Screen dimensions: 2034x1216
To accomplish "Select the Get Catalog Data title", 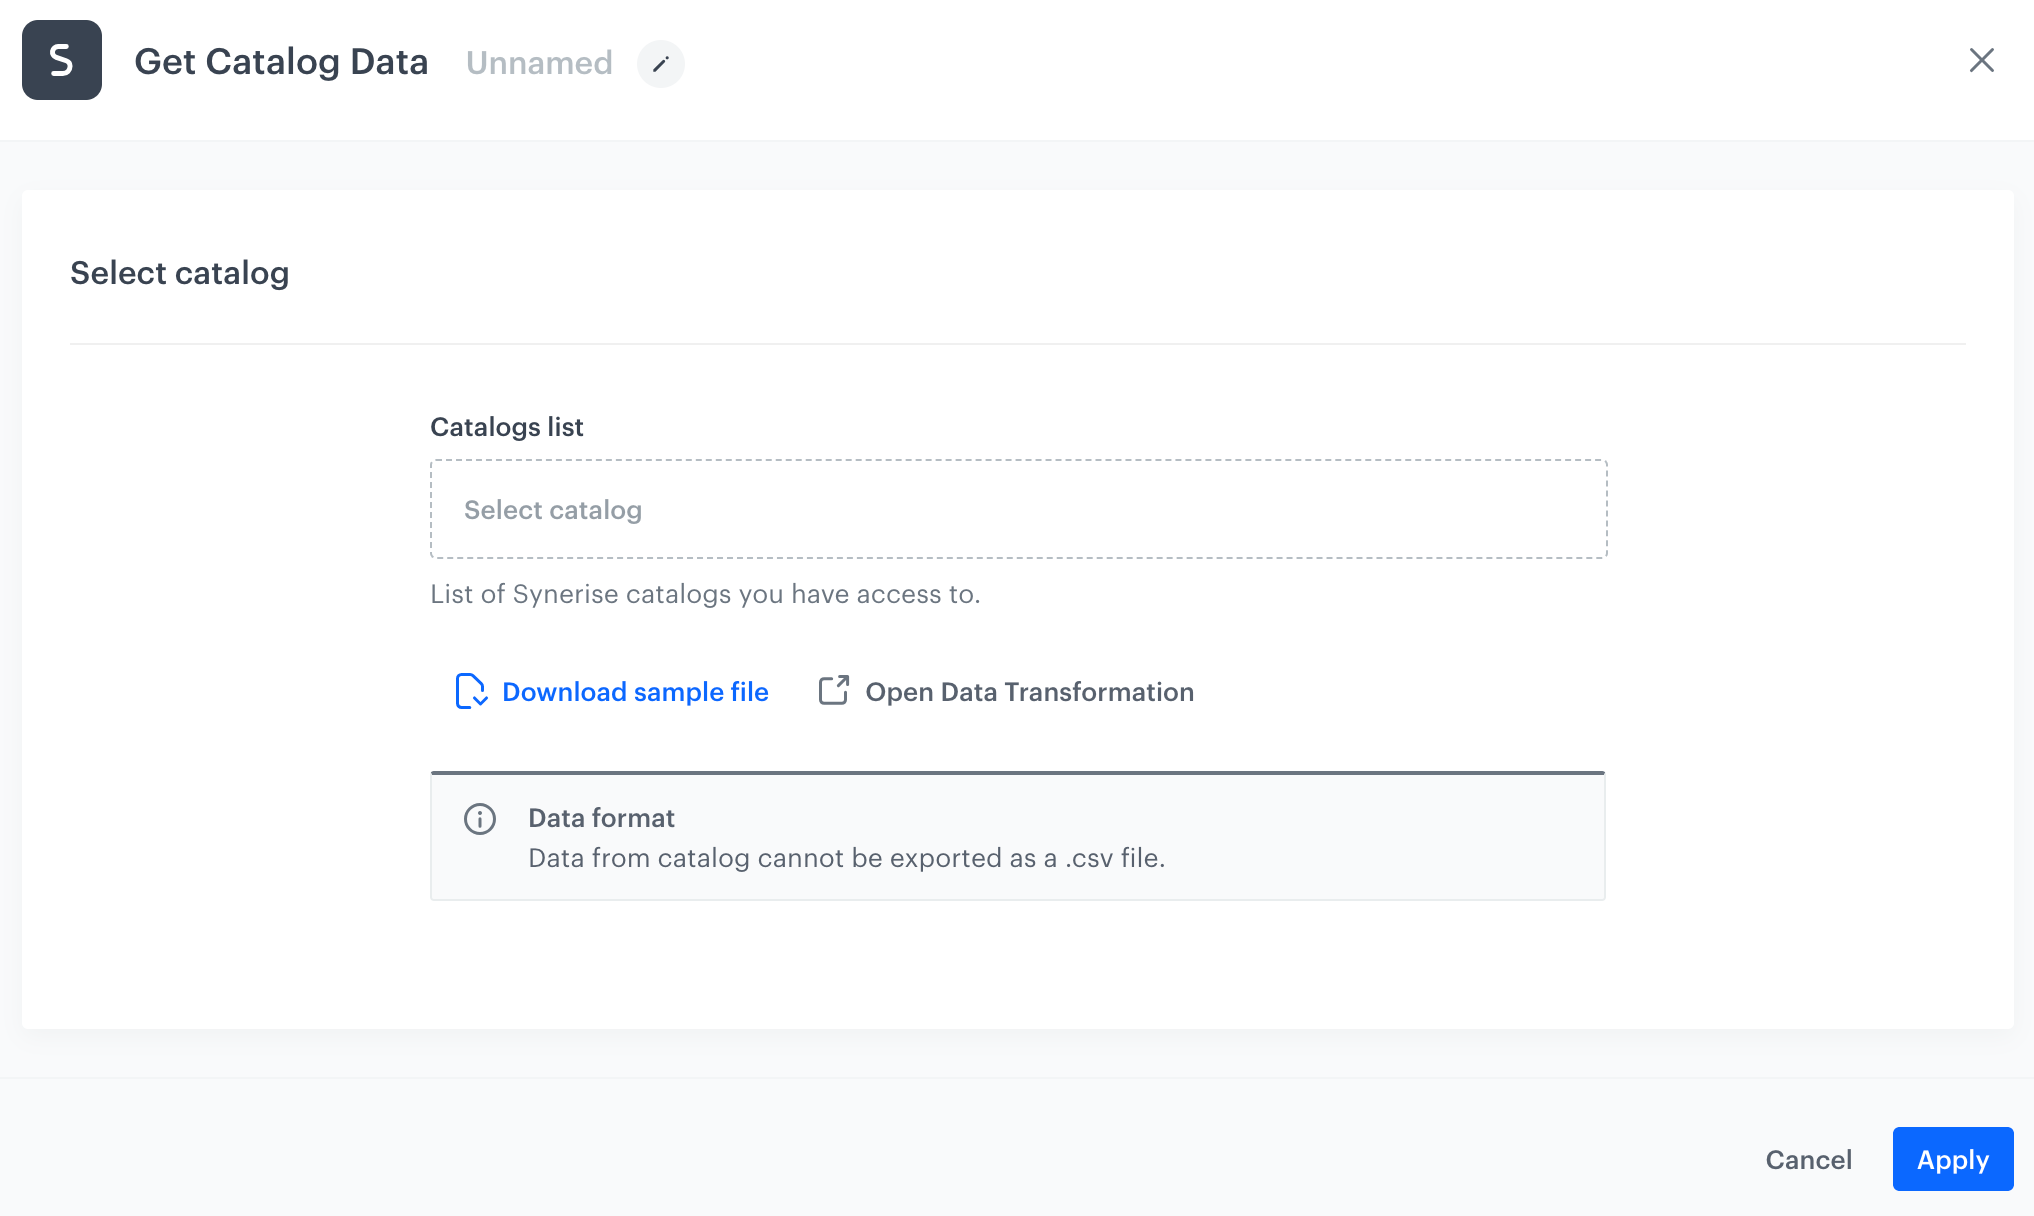I will (281, 61).
